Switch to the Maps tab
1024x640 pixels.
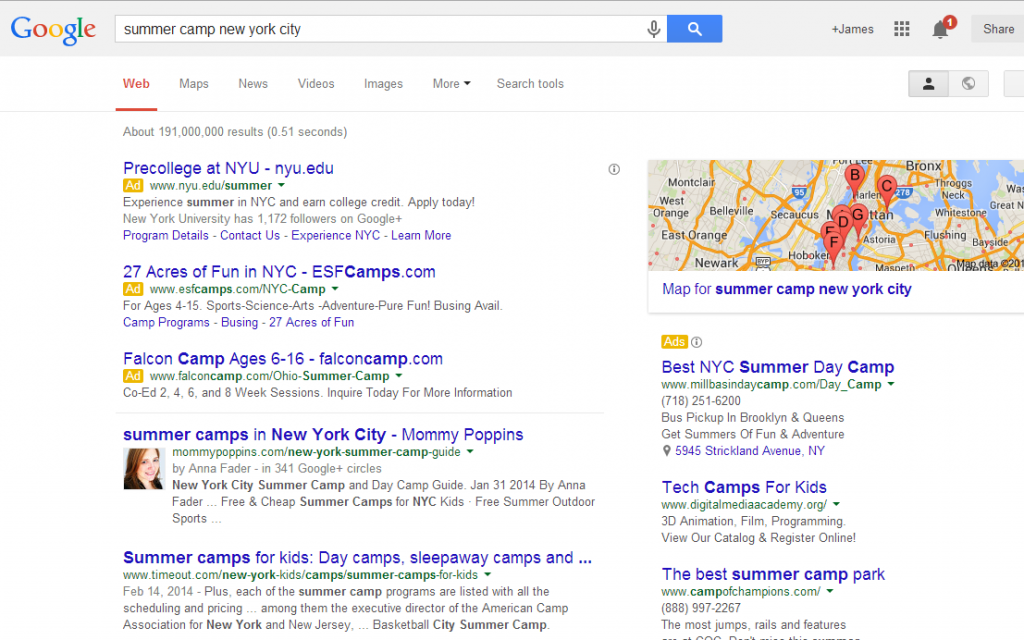point(194,84)
